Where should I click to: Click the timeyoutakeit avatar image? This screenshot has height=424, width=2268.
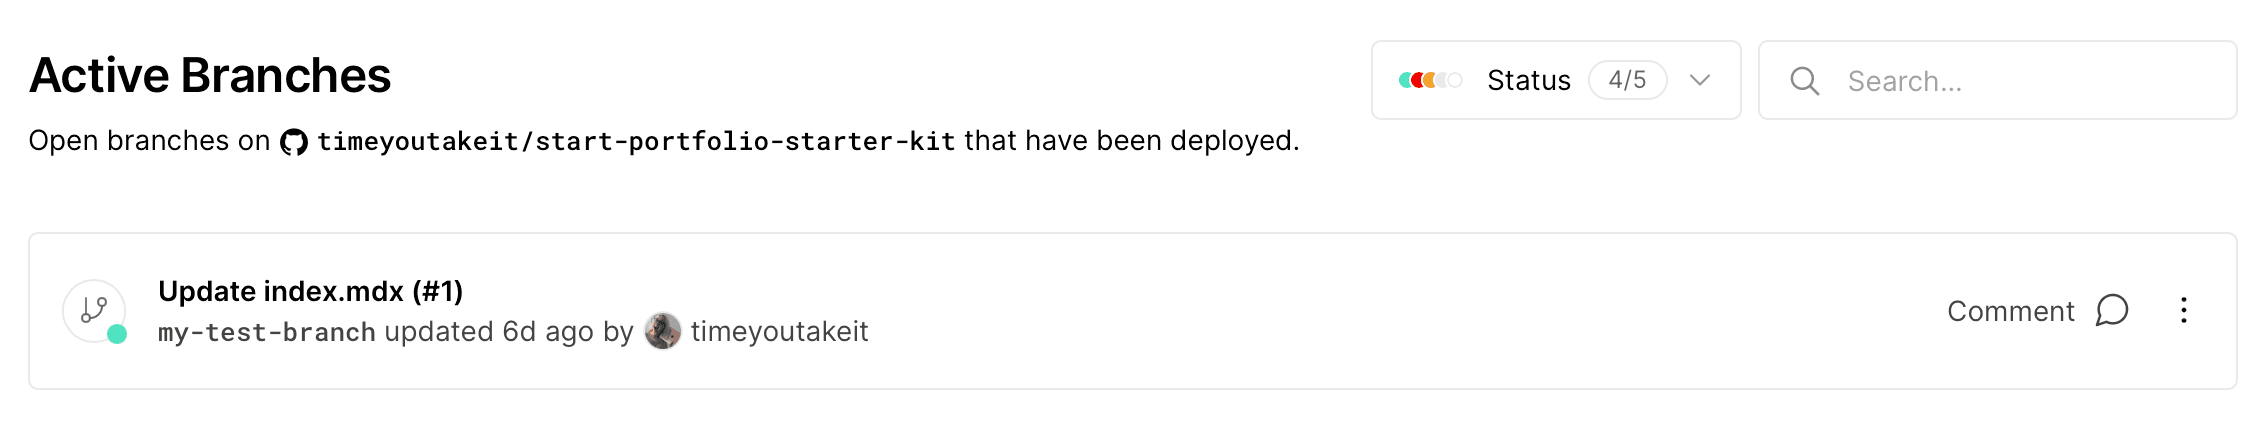pyautogui.click(x=663, y=331)
